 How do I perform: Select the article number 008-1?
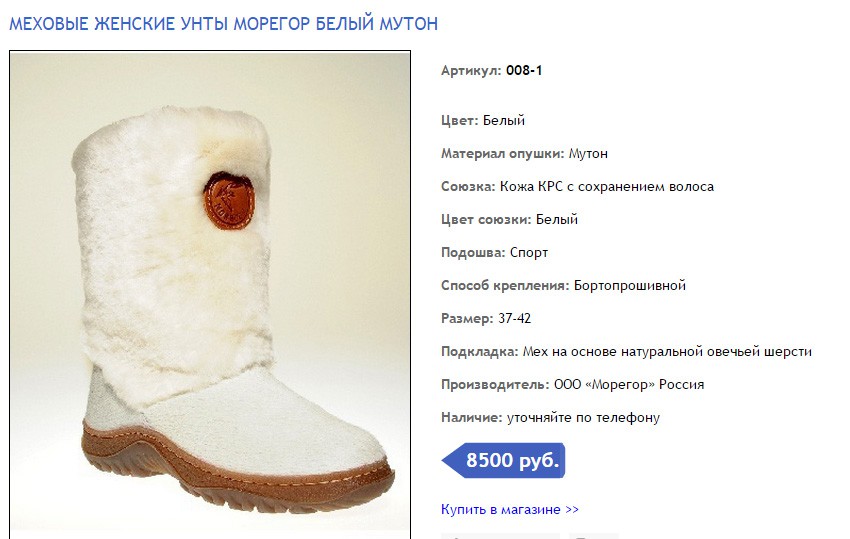524,70
